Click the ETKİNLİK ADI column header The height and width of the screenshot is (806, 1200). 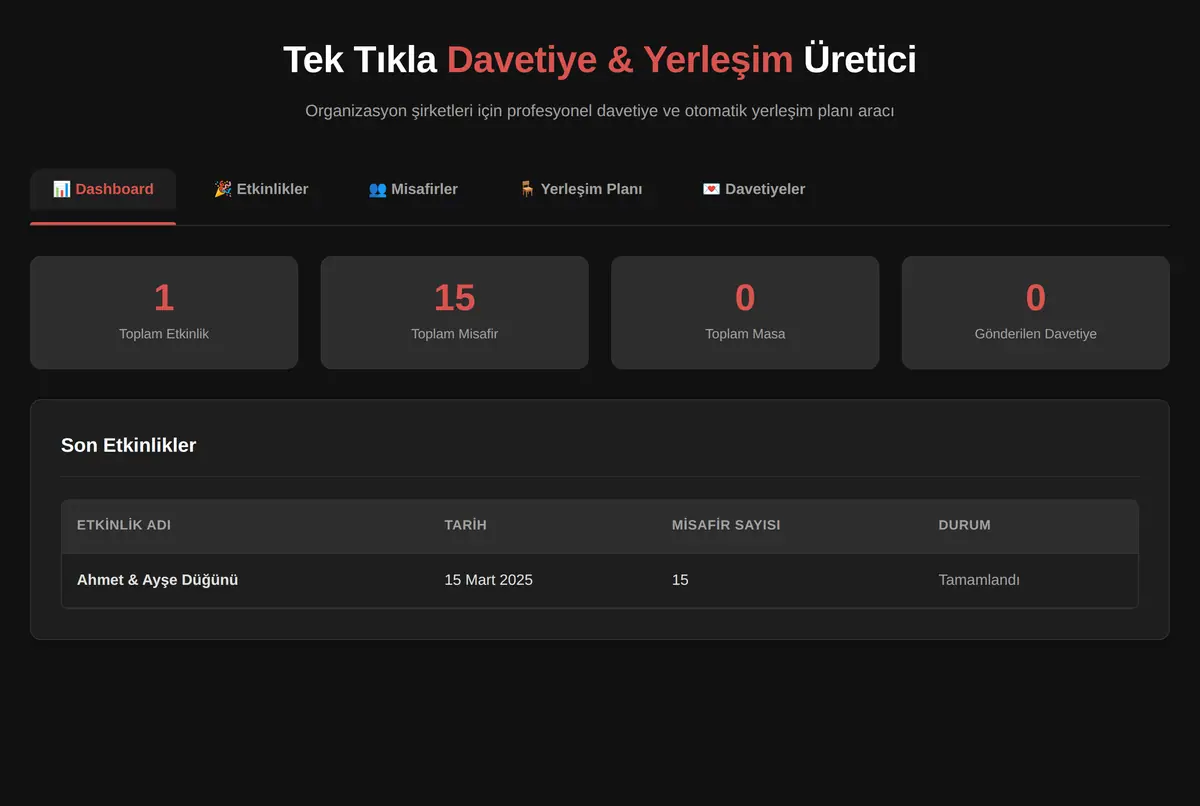coord(124,525)
